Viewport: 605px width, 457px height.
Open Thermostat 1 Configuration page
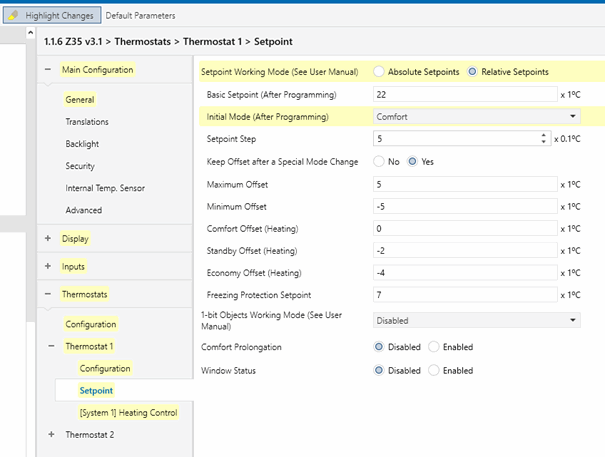(105, 369)
